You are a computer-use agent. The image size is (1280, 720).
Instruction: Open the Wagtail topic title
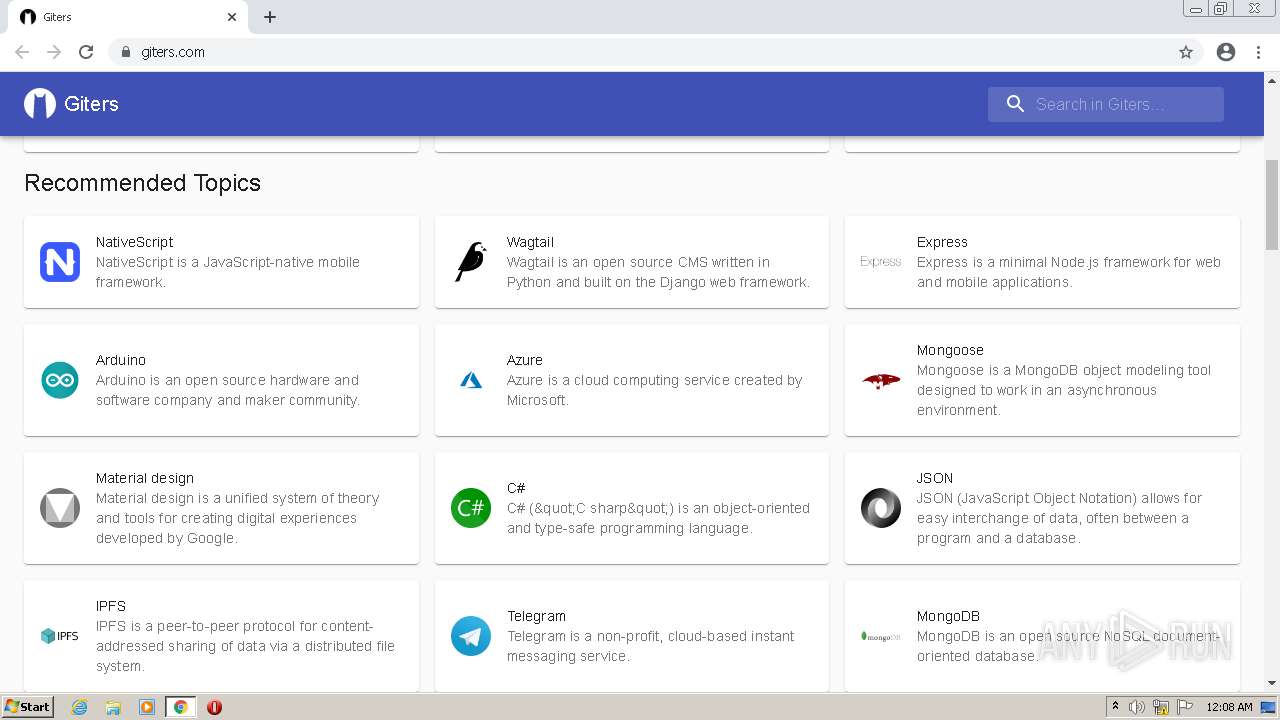530,242
